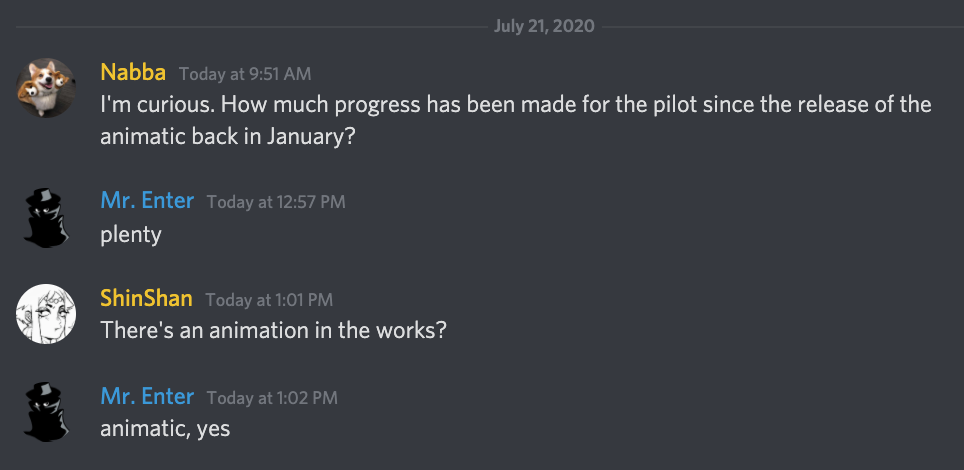Screen dimensions: 964x470
Task: Click Mr. Enter's avatar beside "animatic, yes"
Action: pos(46,412)
